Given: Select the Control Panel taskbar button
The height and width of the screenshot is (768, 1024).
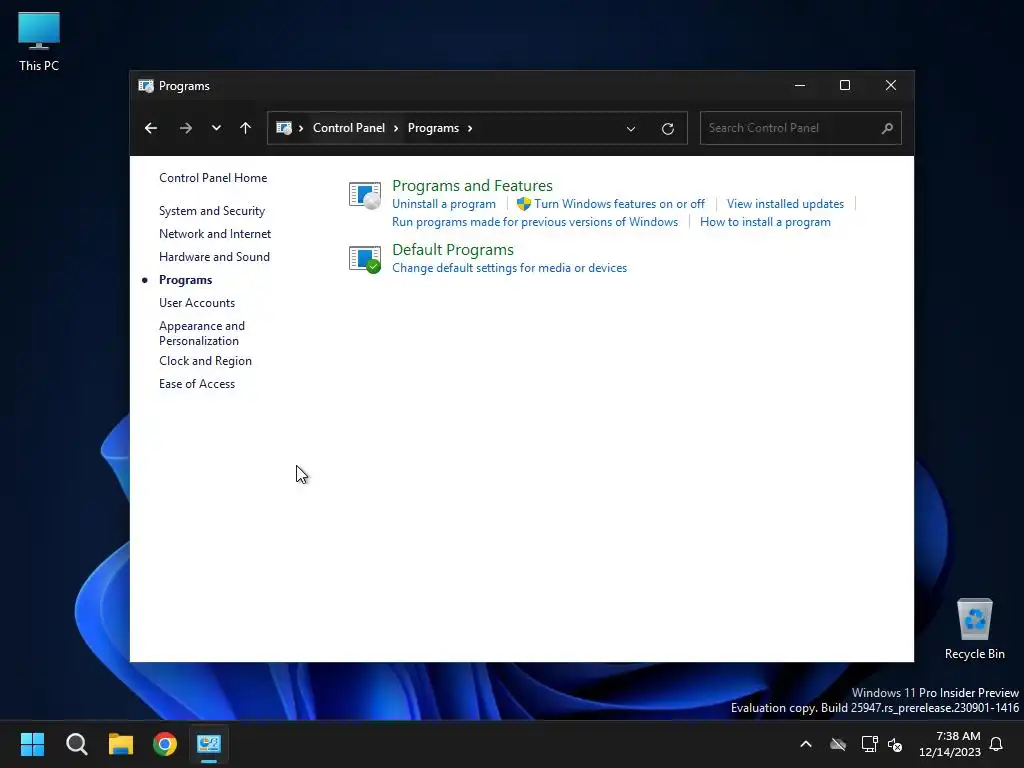Looking at the screenshot, I should click(209, 744).
